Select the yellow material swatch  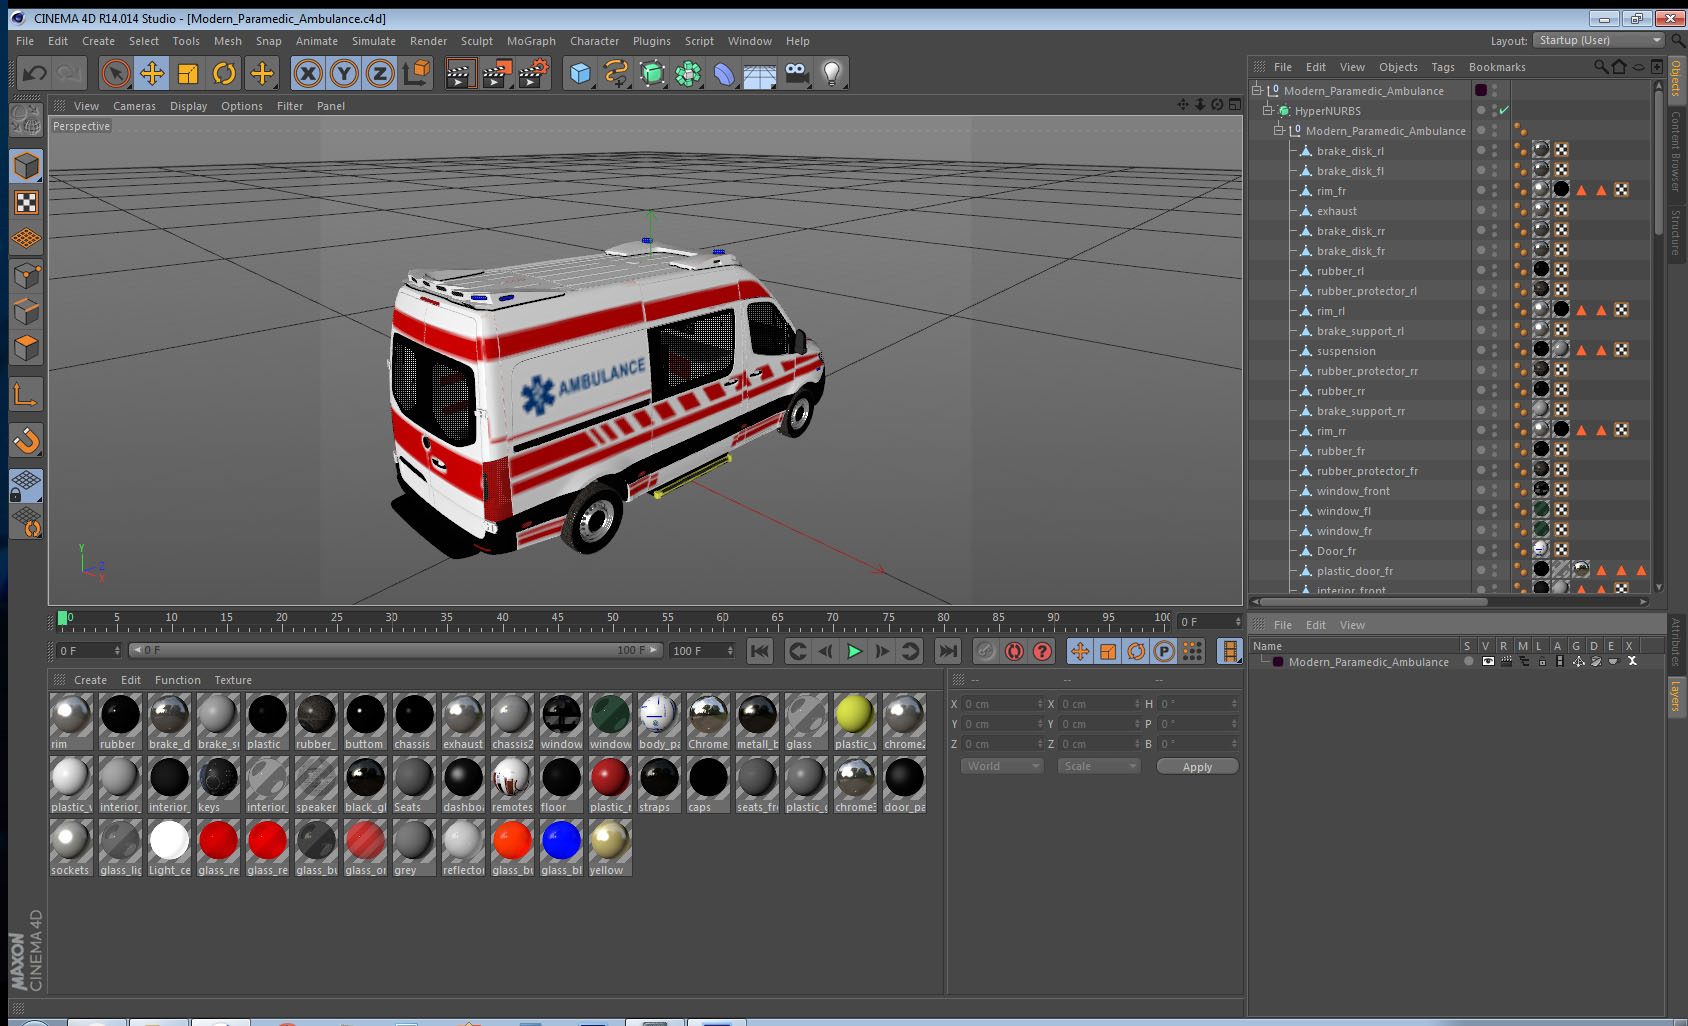point(610,847)
